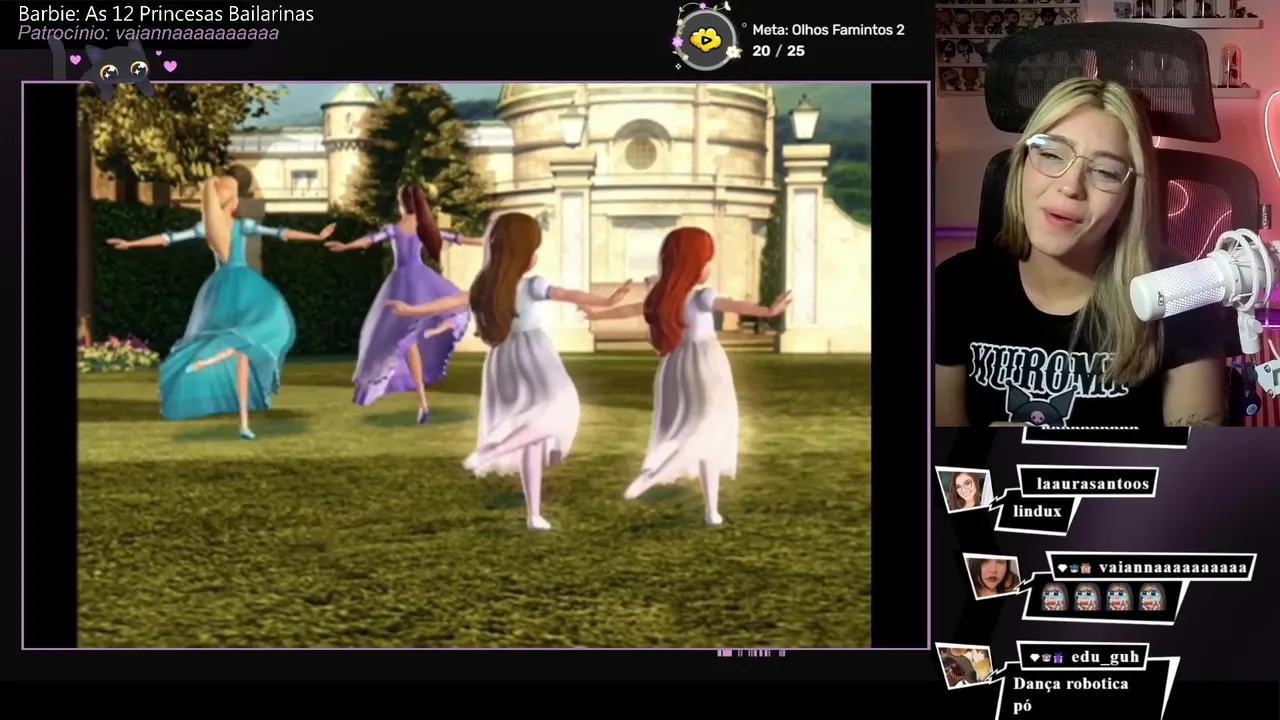
Task: Click the badge icons beside edu_guh name
Action: pos(1046,657)
